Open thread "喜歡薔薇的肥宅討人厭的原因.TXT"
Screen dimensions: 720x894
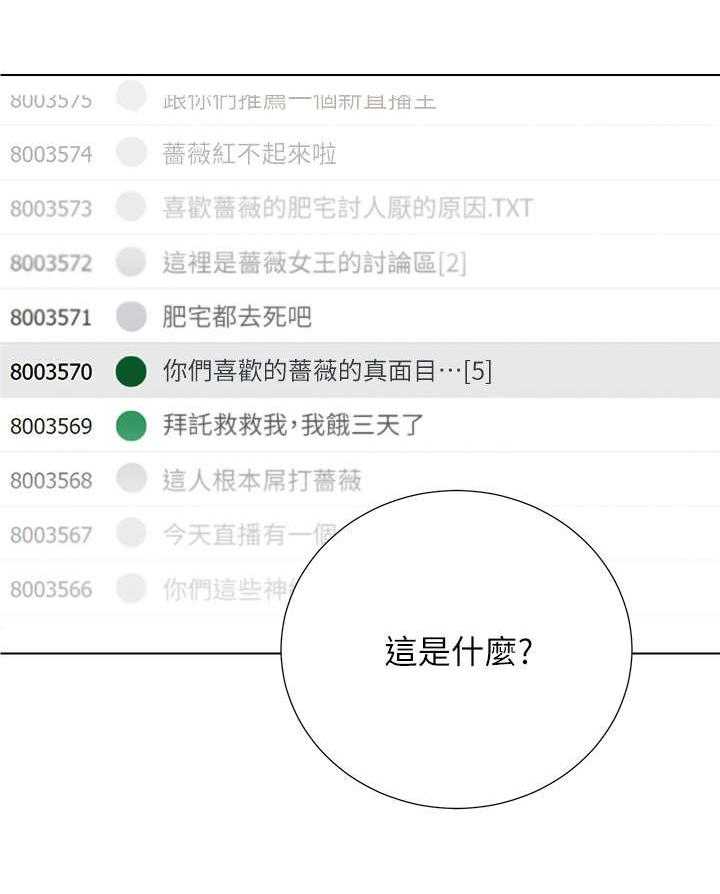[x=347, y=208]
